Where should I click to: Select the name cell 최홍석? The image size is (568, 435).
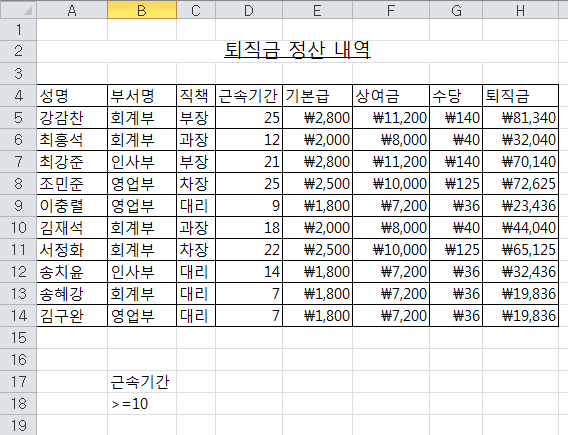[x=72, y=140]
